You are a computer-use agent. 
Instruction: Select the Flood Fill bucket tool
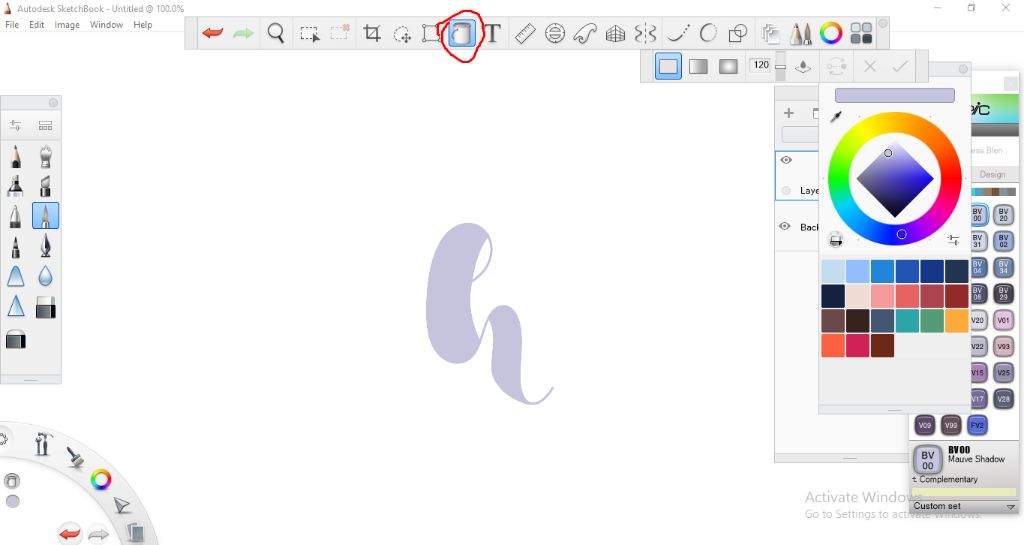[461, 33]
